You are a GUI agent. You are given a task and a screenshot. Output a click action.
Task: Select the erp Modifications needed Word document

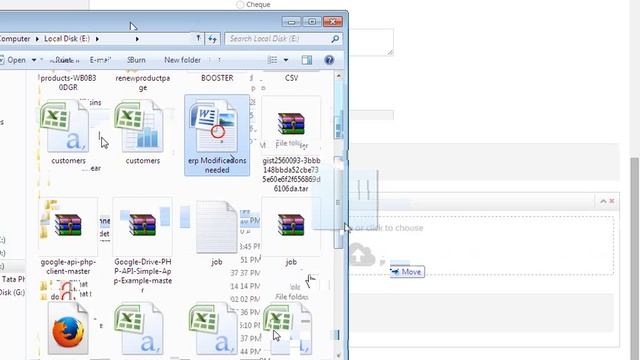pos(217,136)
